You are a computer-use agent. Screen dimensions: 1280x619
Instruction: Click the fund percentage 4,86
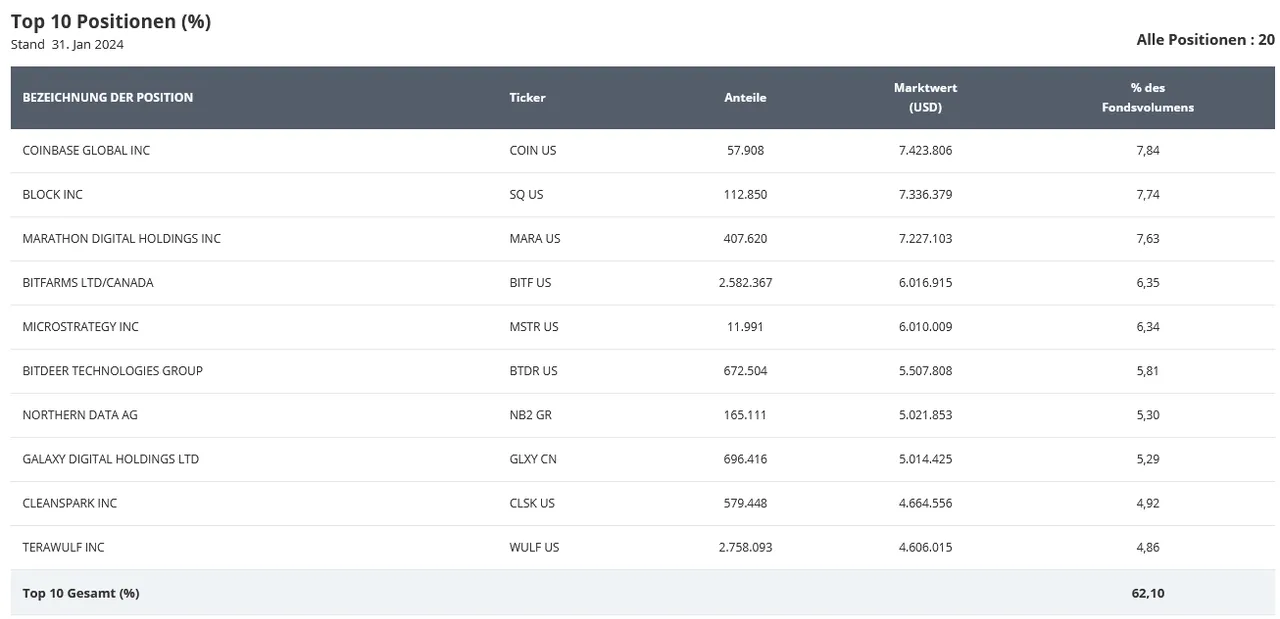pos(1148,546)
